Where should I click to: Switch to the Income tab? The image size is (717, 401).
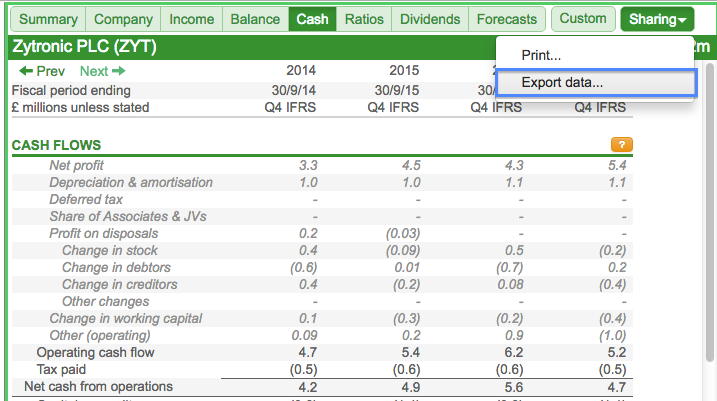coord(192,19)
